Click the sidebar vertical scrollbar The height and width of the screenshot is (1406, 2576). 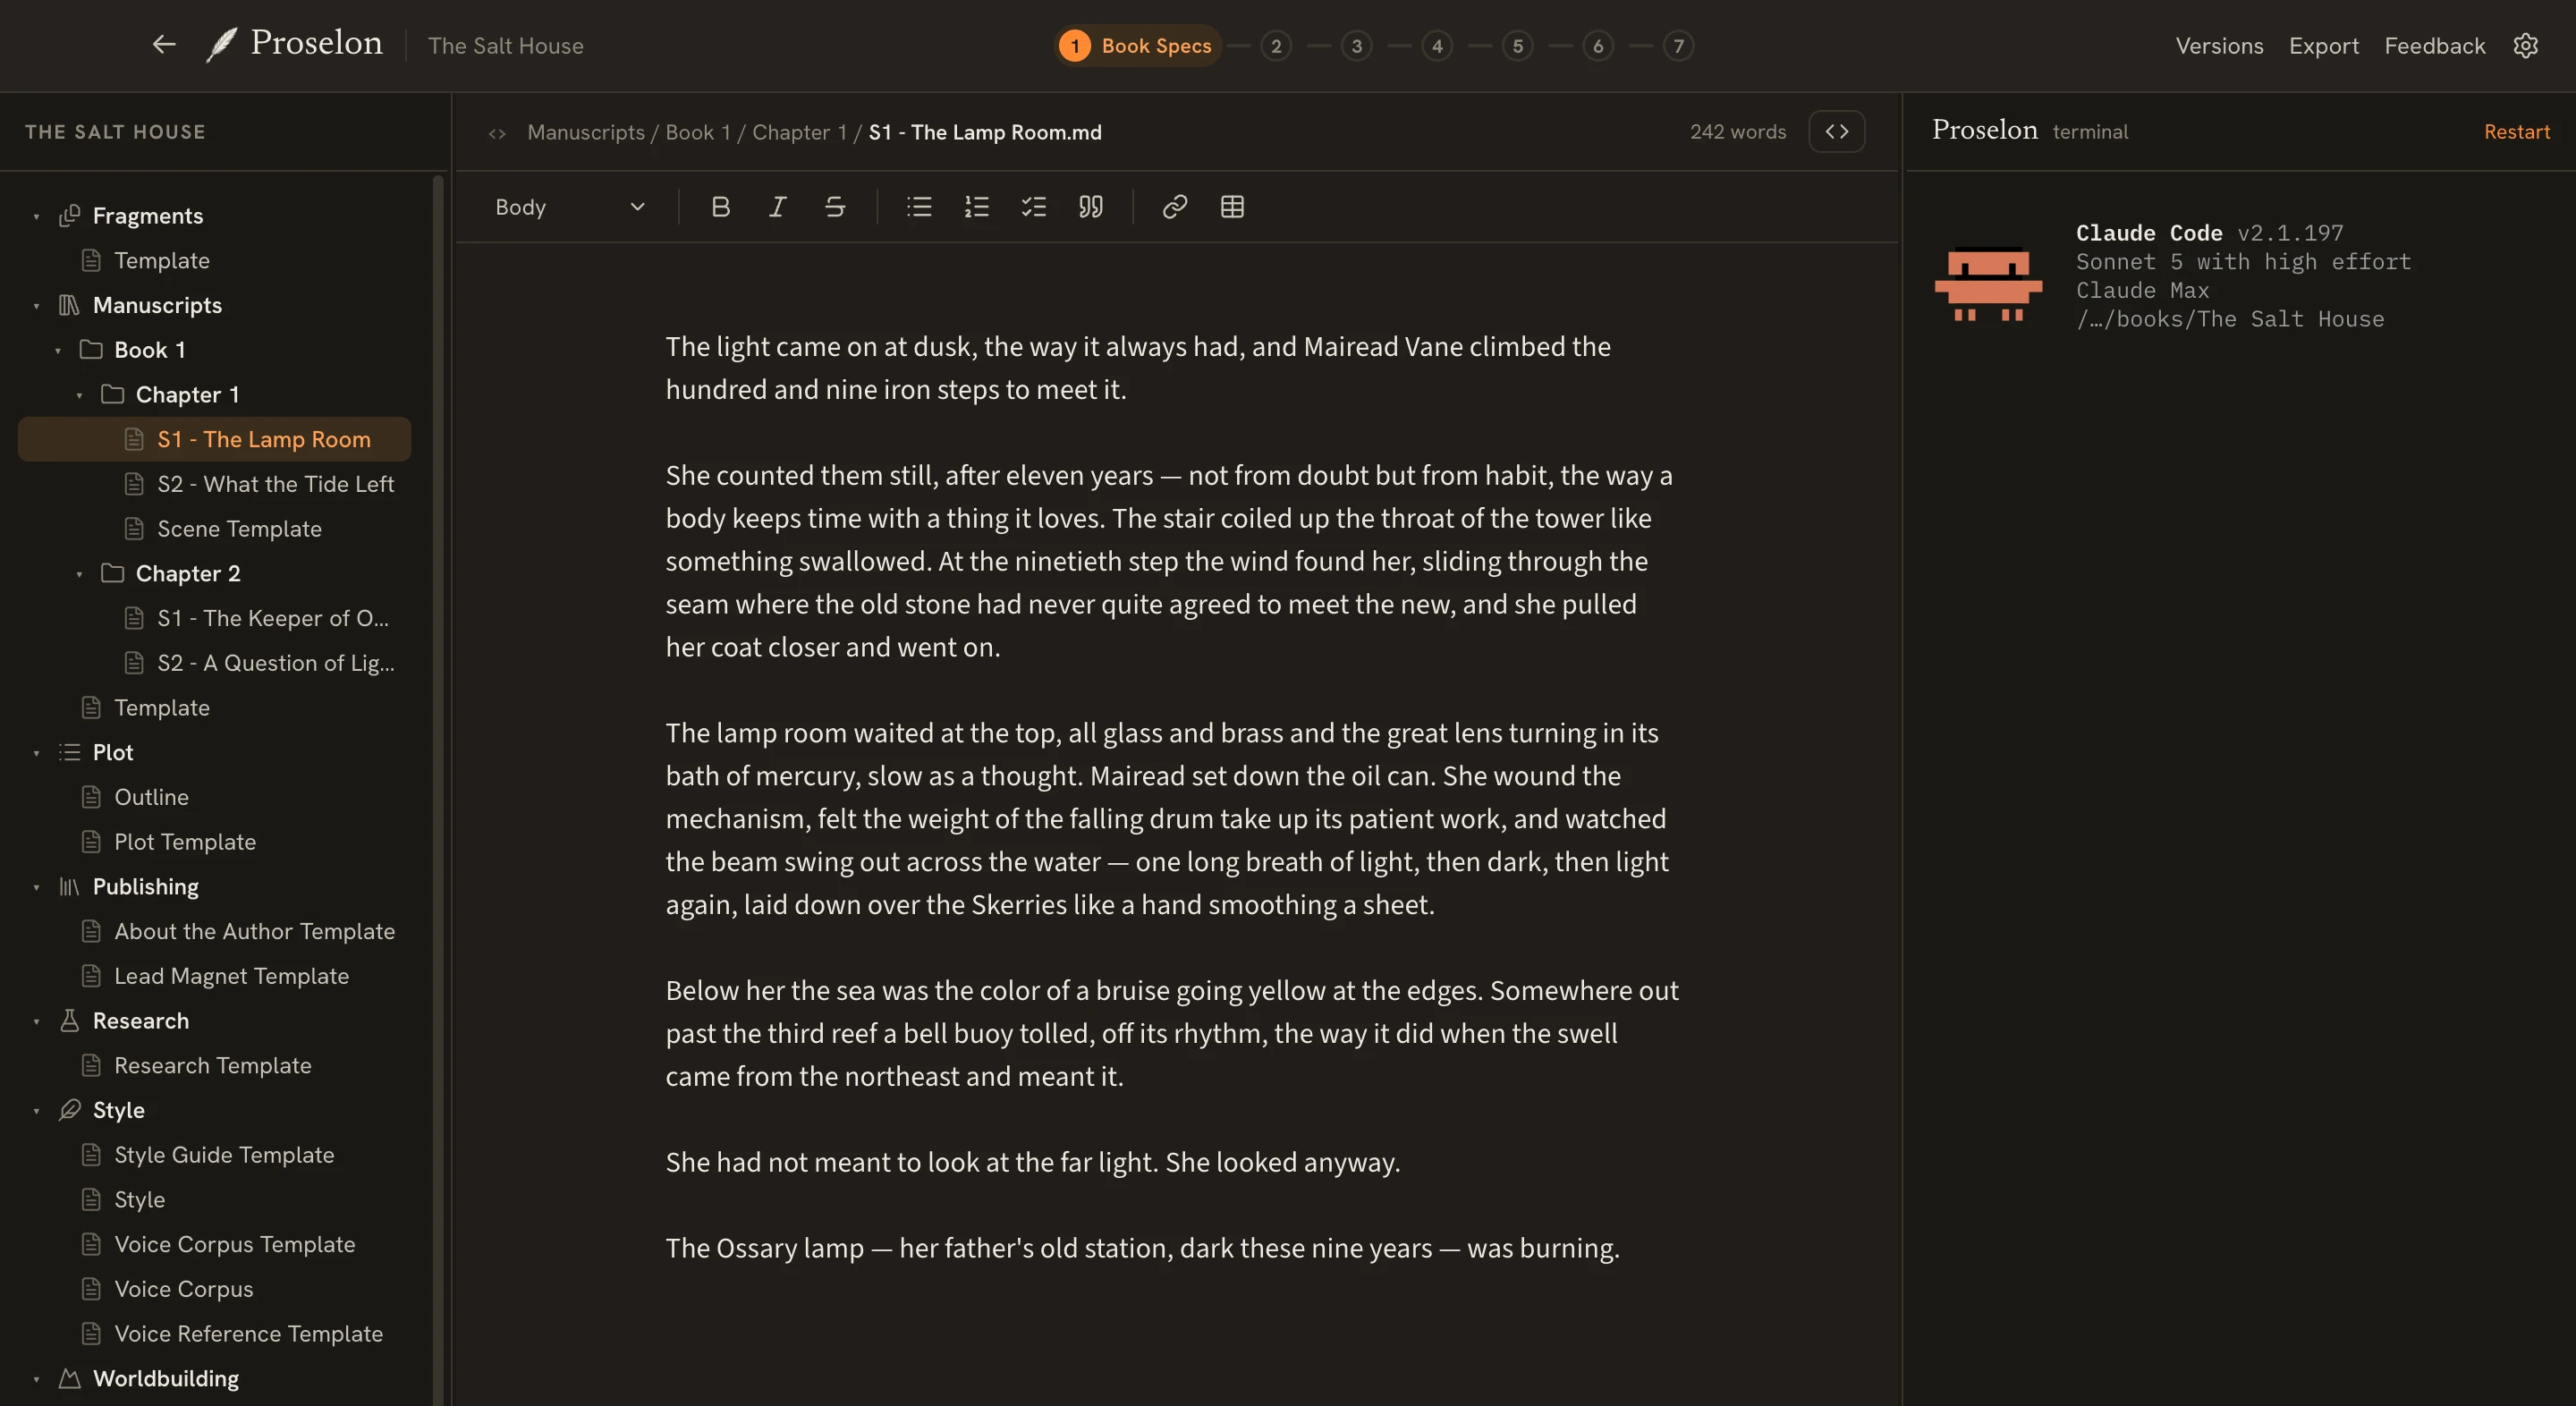(437, 790)
